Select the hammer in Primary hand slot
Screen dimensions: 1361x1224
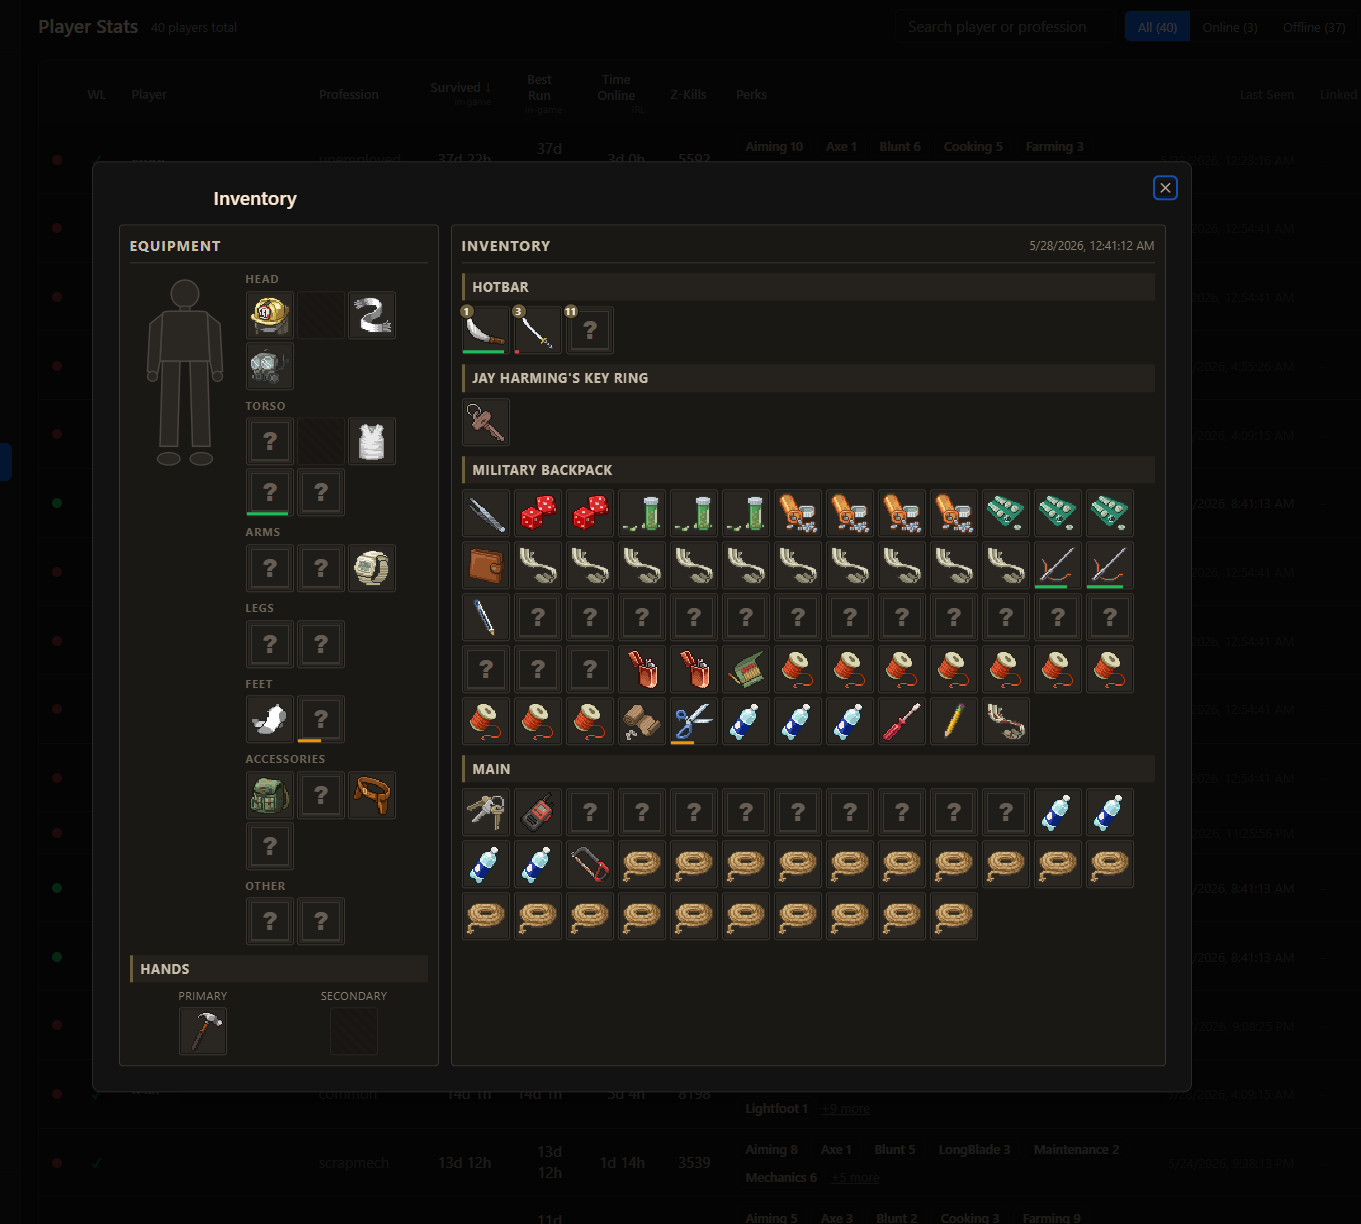tap(203, 1031)
